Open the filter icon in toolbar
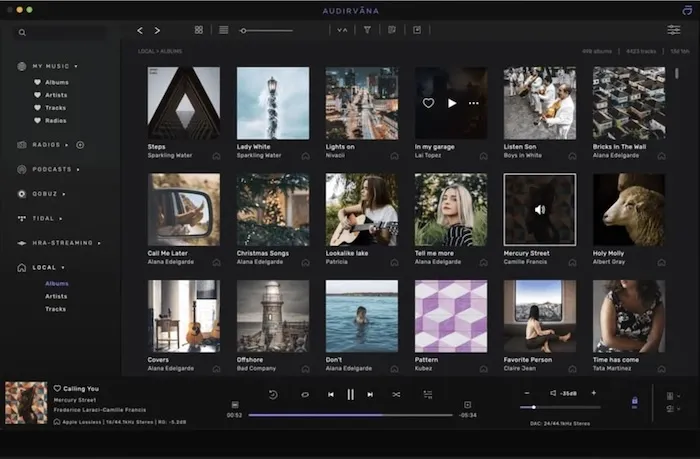The image size is (700, 459). 367,30
